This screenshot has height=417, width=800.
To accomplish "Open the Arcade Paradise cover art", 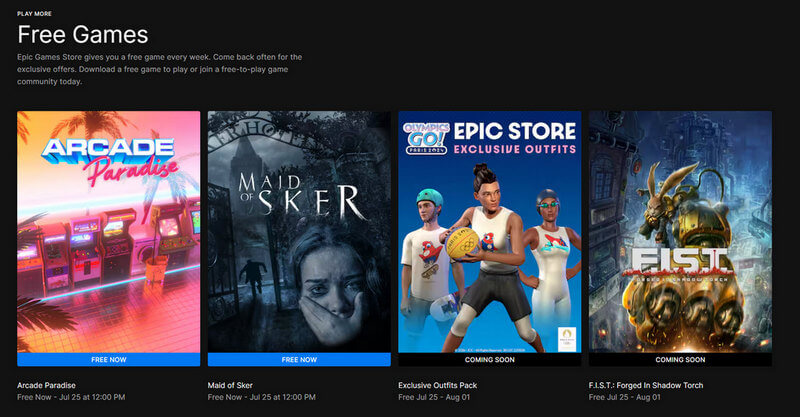I will (x=109, y=232).
